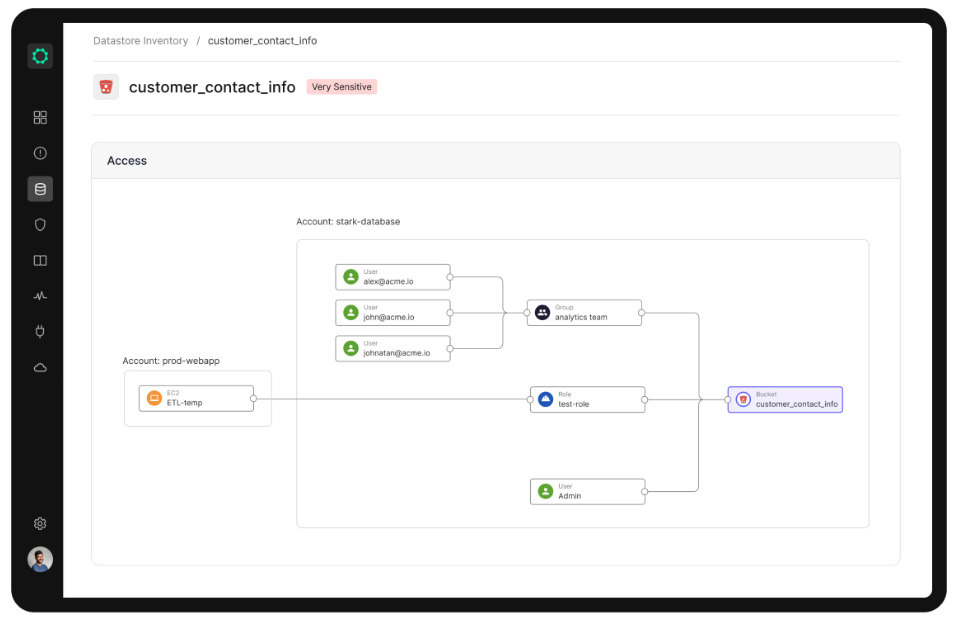Click the shield Security icon in sidebar
The image size is (960, 622).
tap(40, 224)
